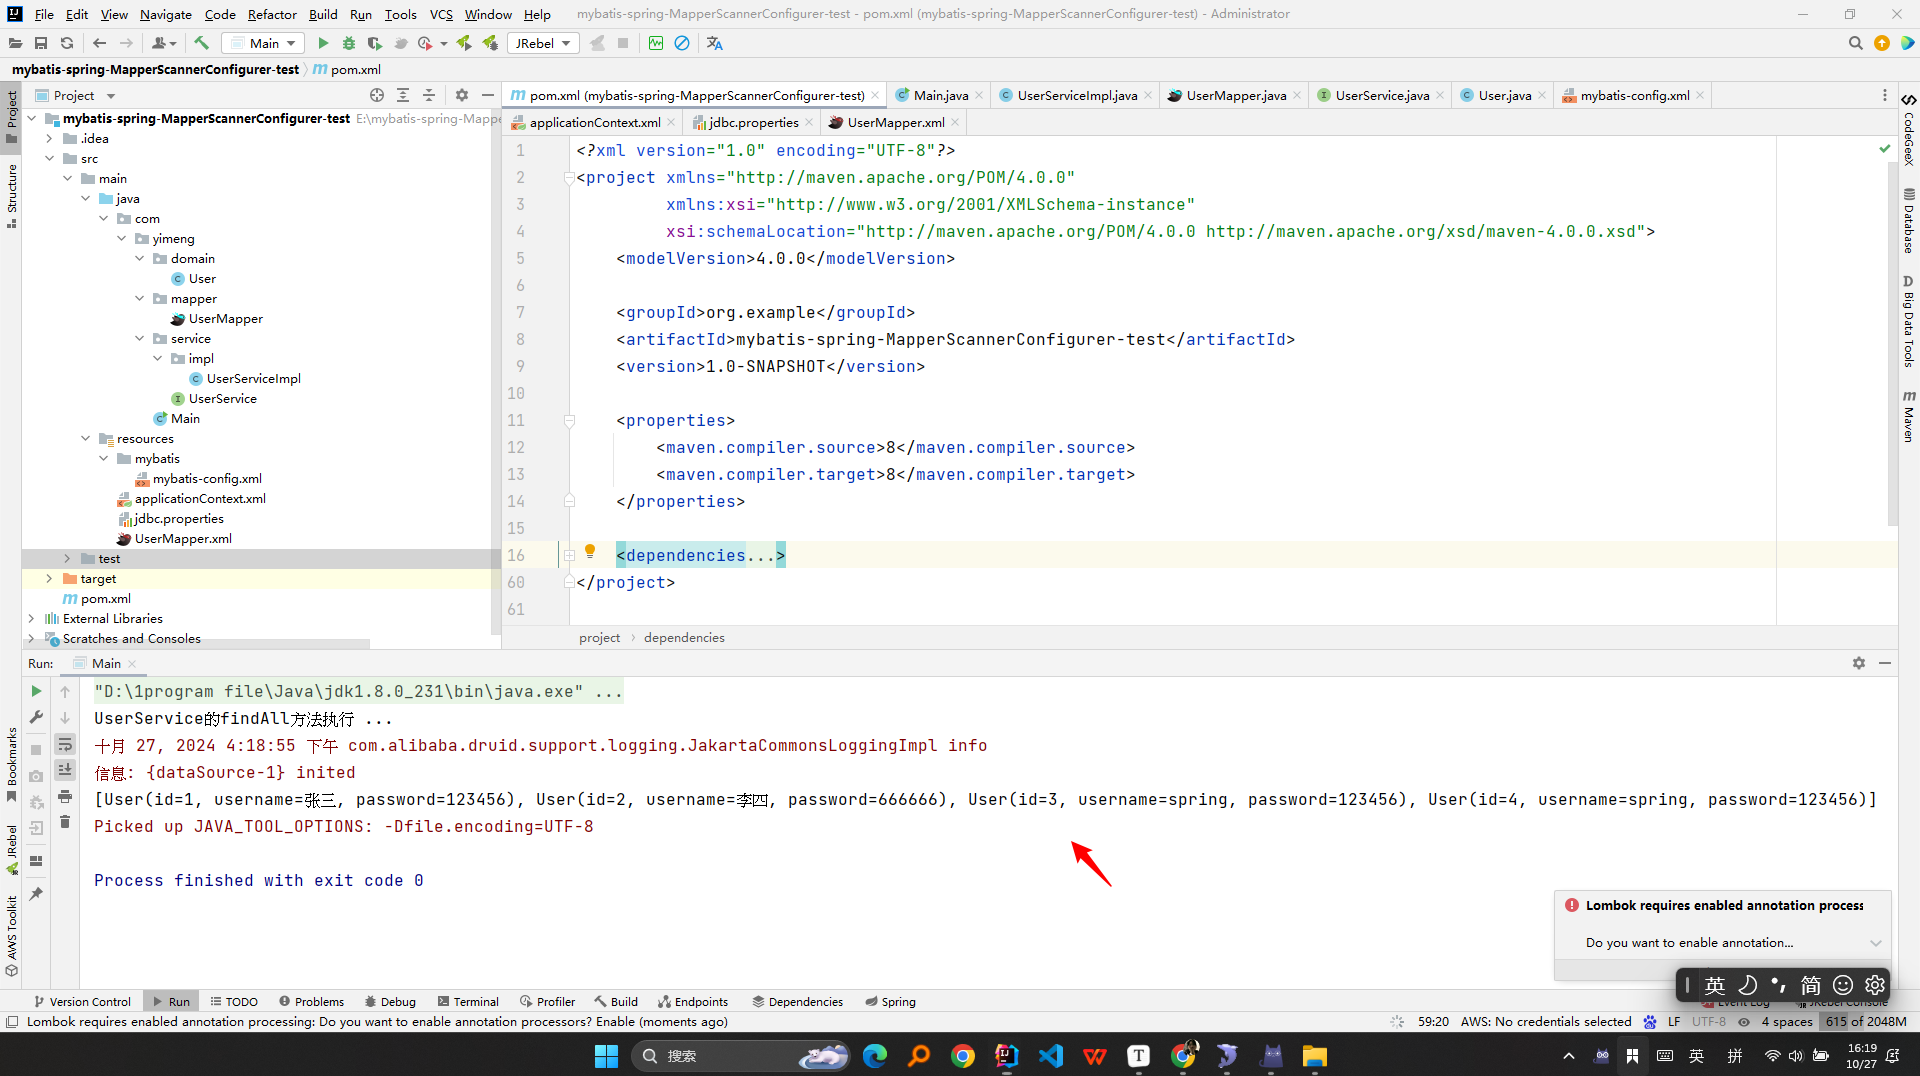Switch to UserServiceImpl.java tab

coord(1076,95)
